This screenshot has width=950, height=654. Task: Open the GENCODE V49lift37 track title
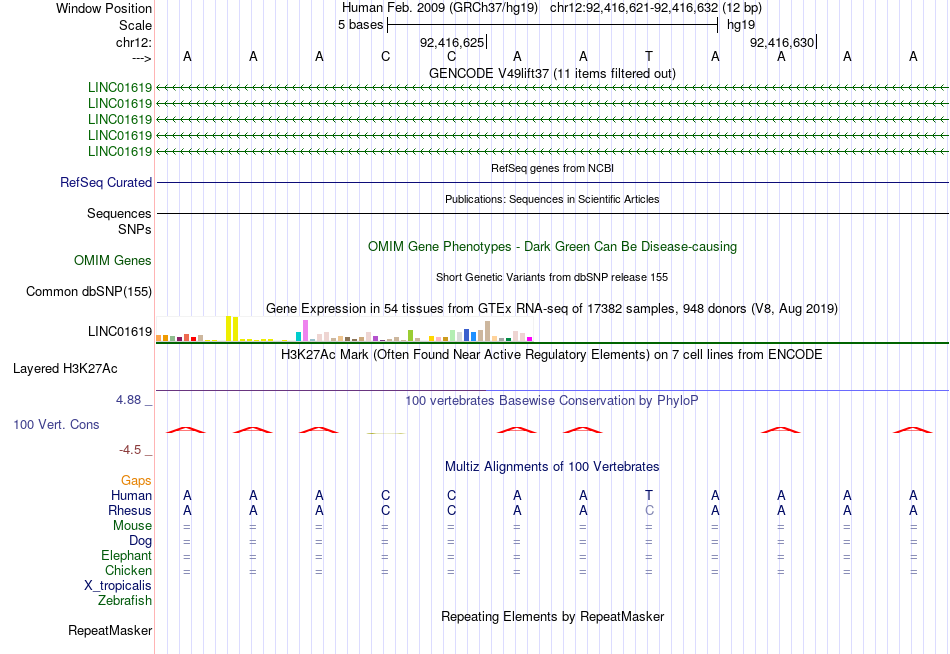tap(552, 73)
